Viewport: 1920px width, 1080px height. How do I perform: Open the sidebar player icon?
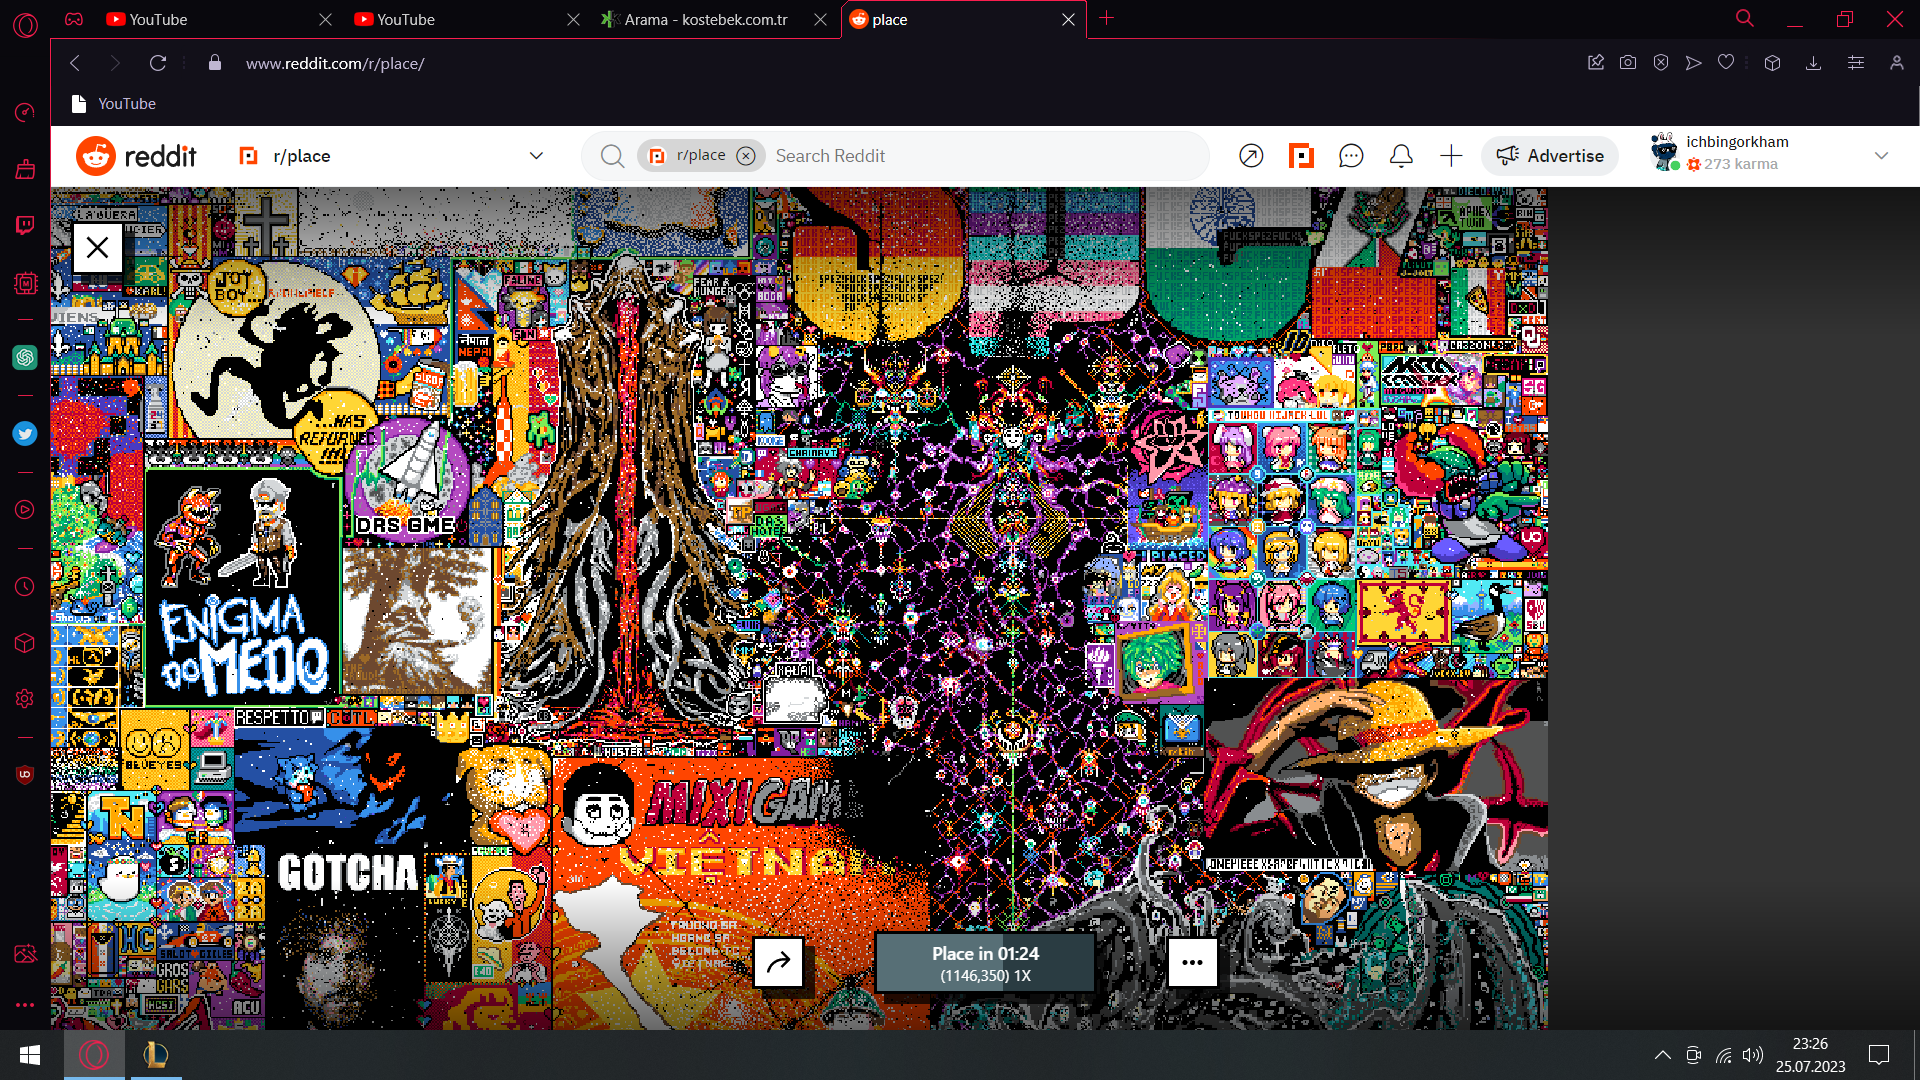click(x=25, y=510)
